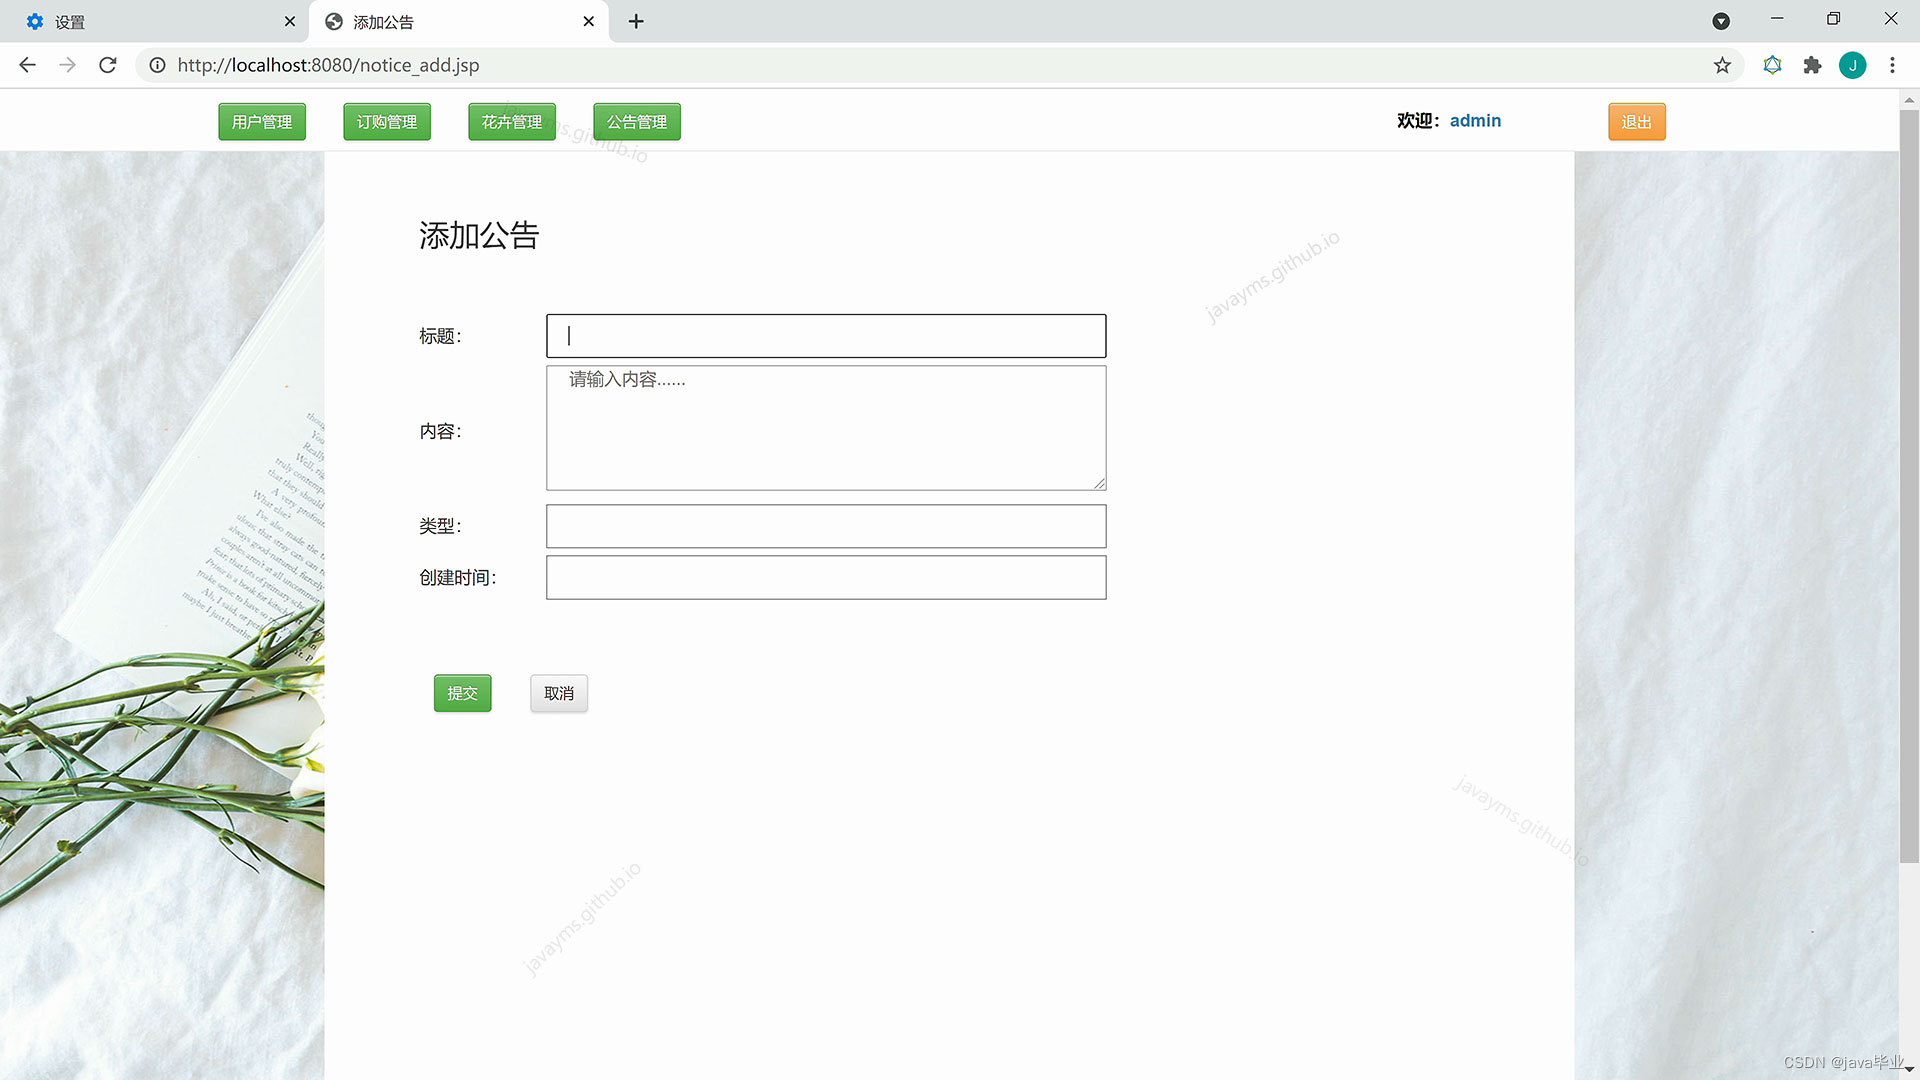1920x1080 pixels.
Task: Close the 设置 tab
Action: 290,21
